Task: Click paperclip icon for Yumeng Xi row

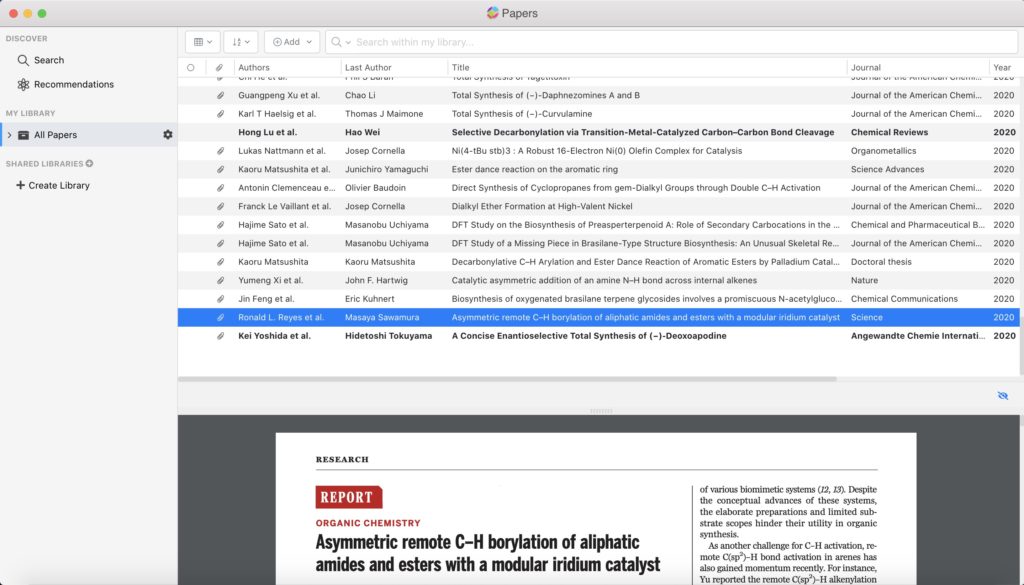Action: pyautogui.click(x=221, y=280)
